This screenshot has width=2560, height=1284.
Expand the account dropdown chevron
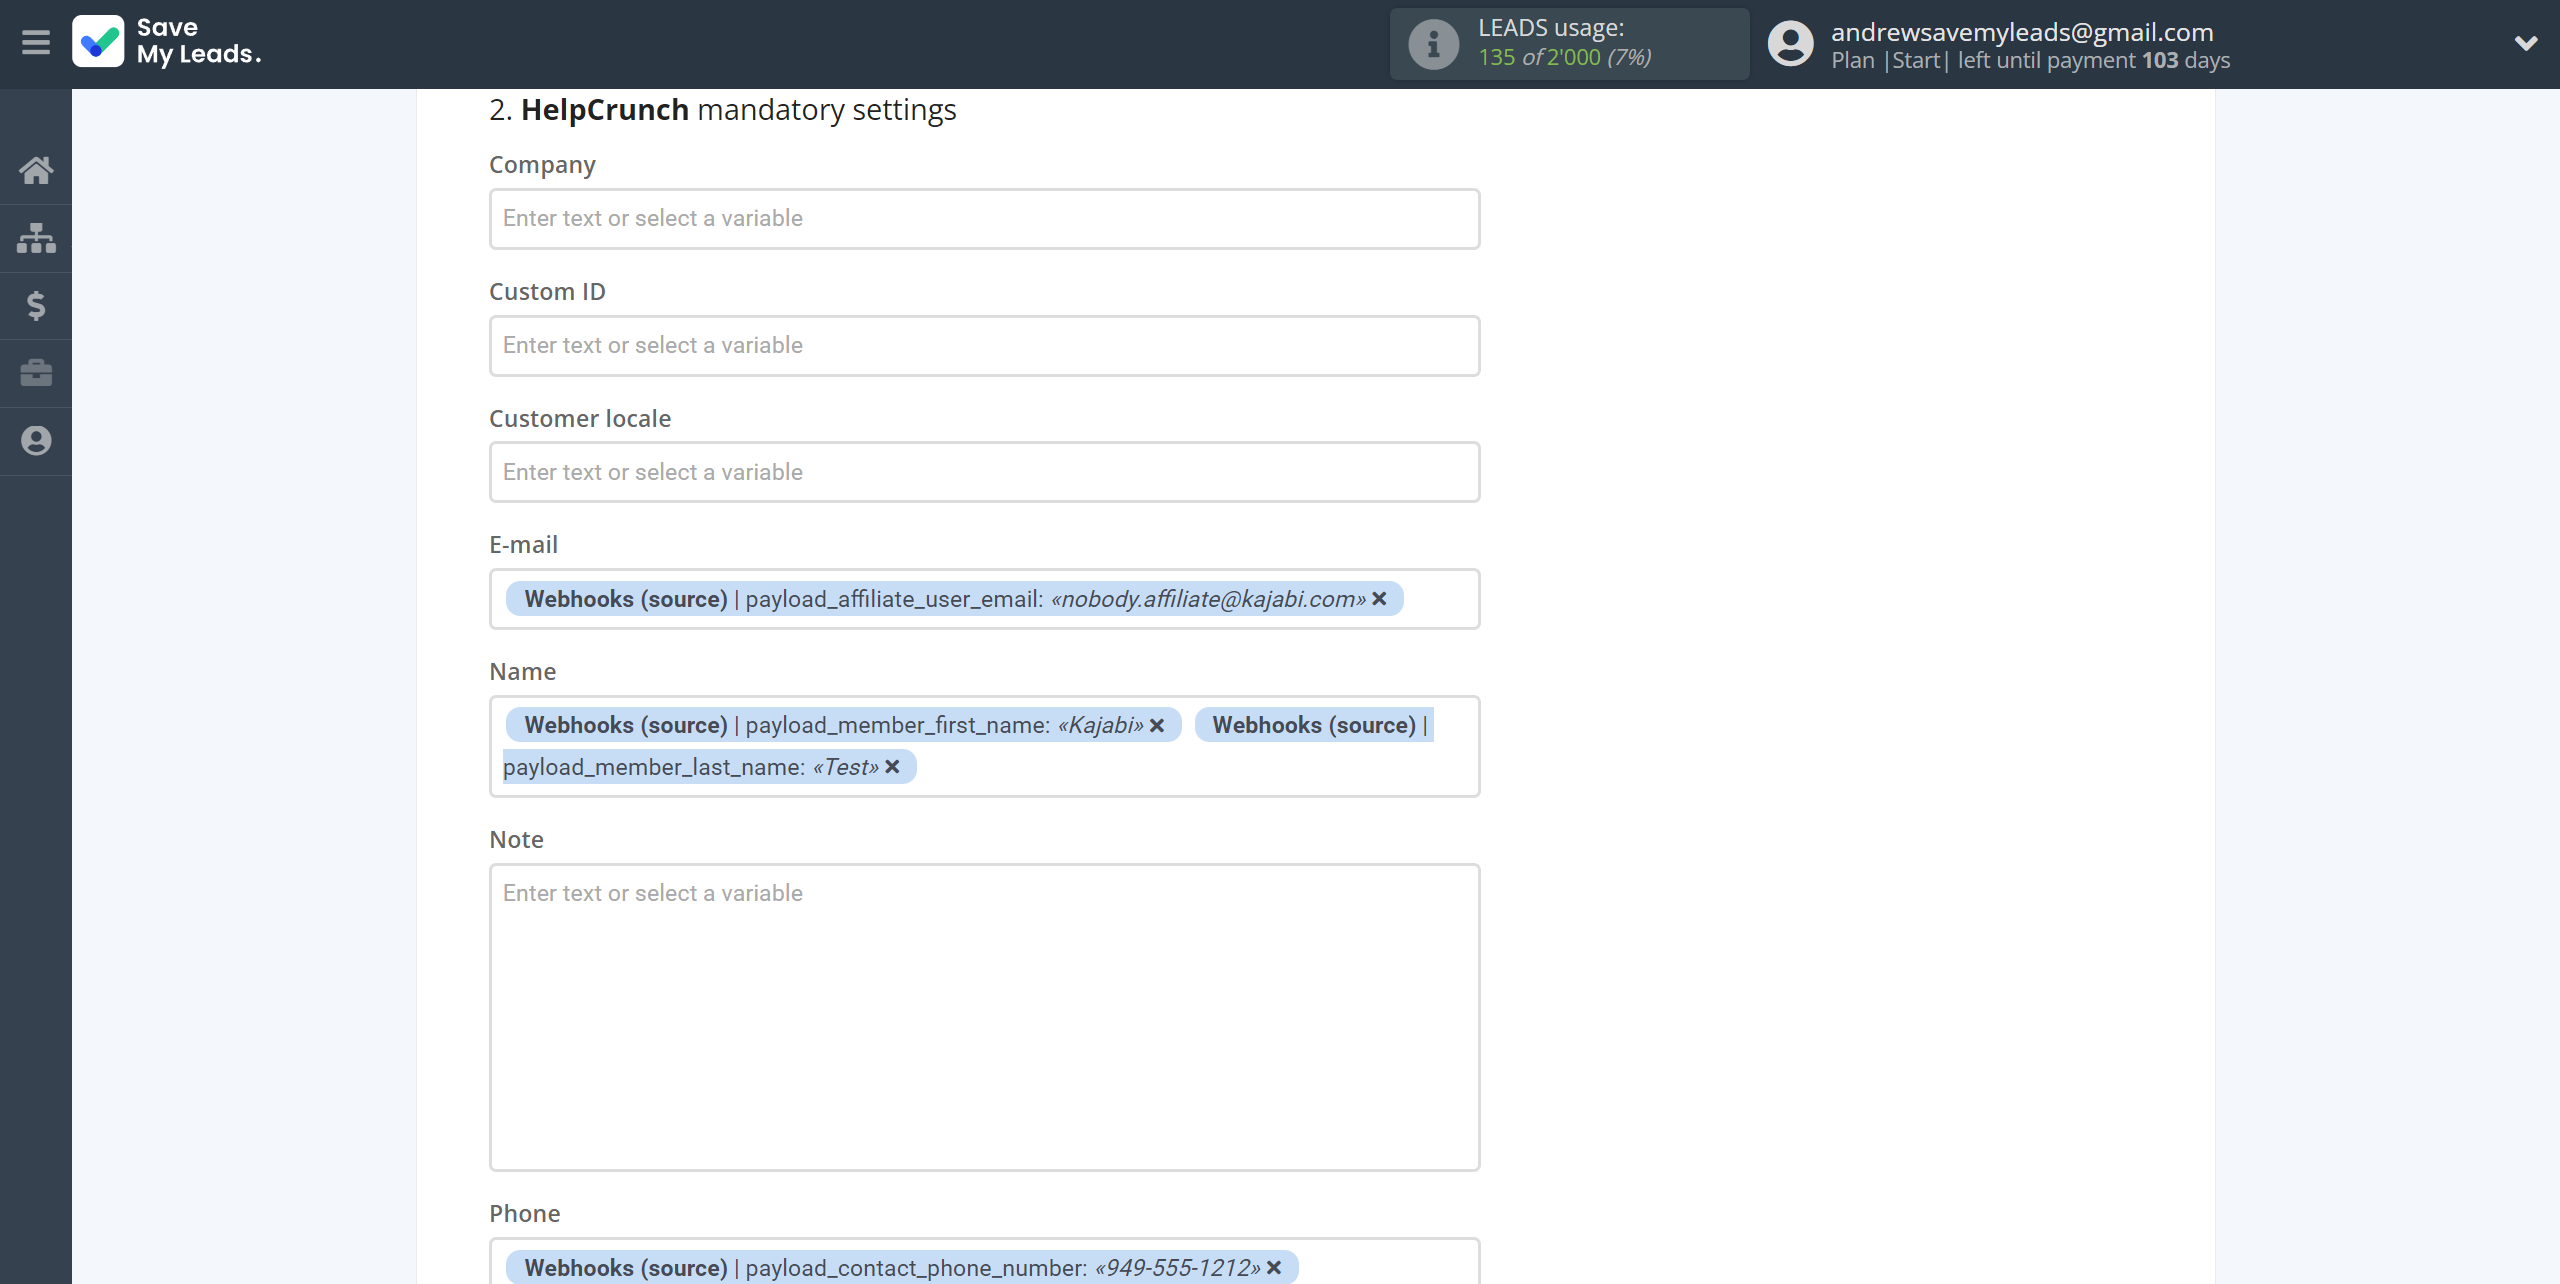(2526, 43)
